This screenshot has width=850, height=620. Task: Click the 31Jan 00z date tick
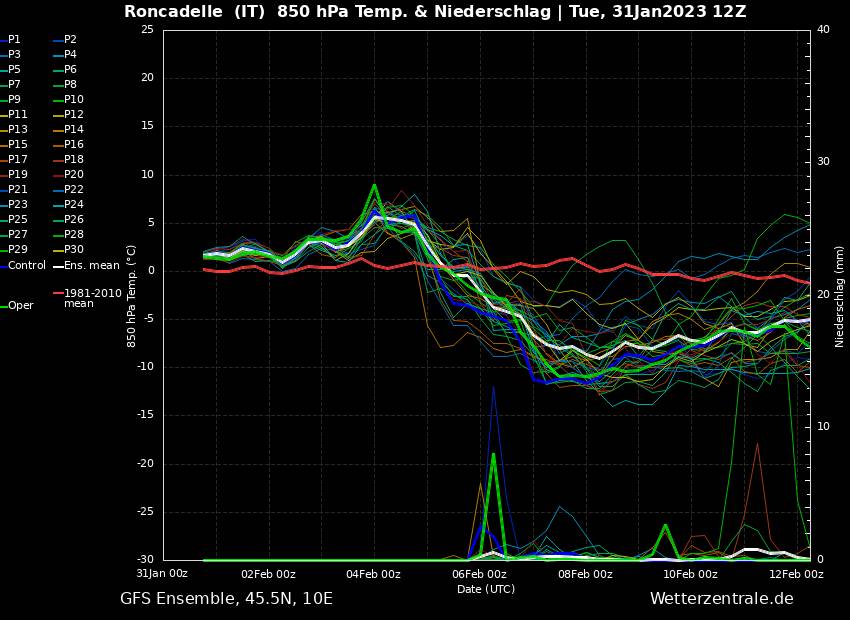tap(162, 574)
